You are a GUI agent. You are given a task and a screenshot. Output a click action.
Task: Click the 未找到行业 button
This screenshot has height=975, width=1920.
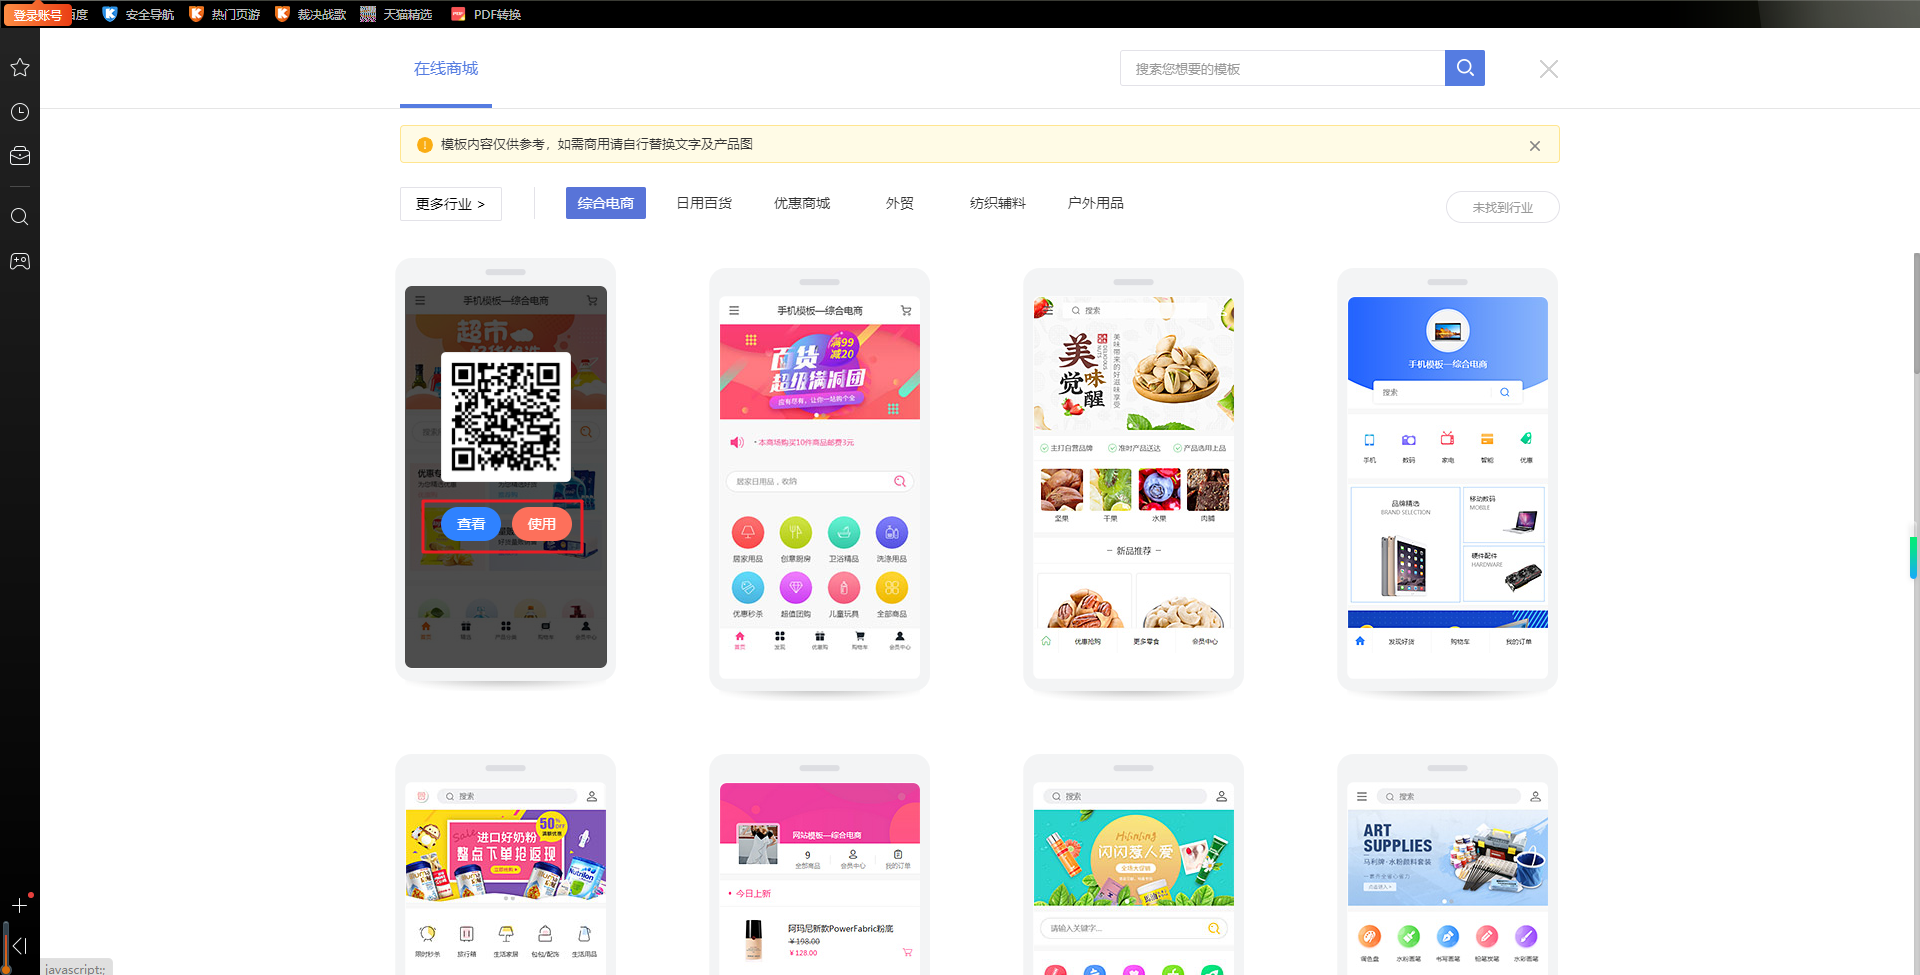(x=1503, y=207)
